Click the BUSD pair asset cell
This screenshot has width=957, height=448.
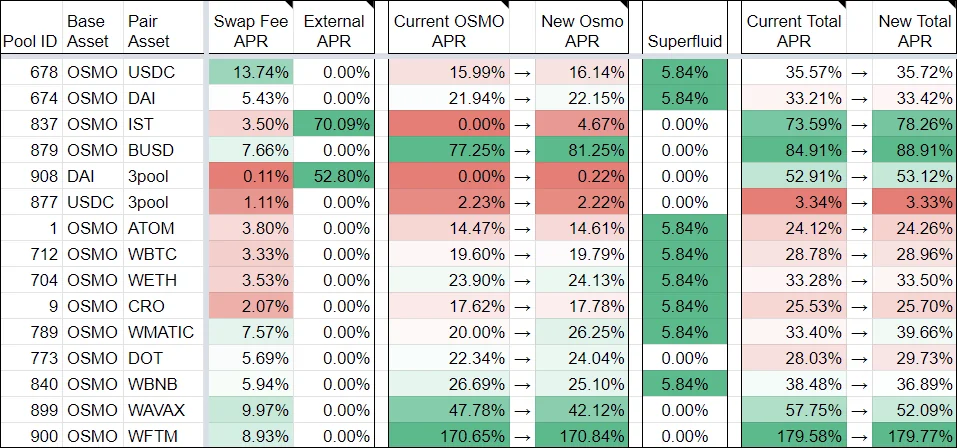click(x=164, y=150)
